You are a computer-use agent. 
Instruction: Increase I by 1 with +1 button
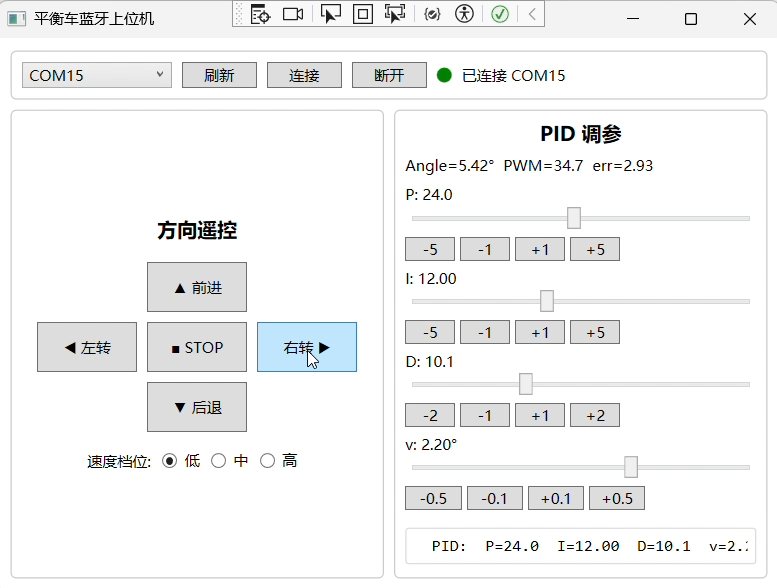pyautogui.click(x=540, y=332)
